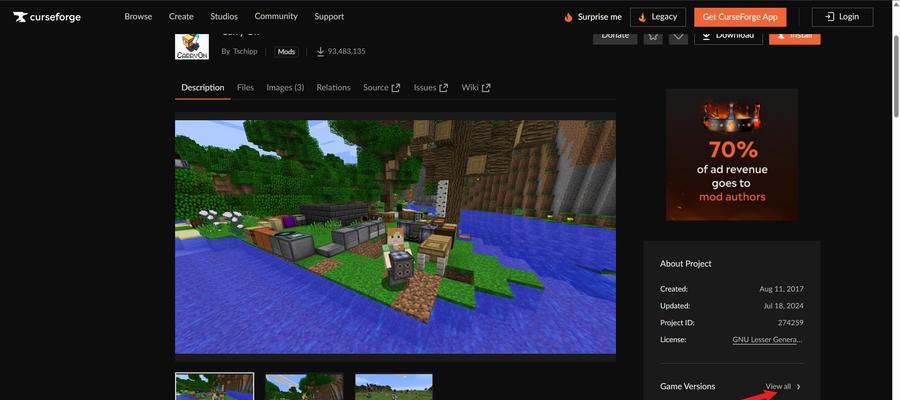Switch to the Images (3) tab
The image size is (900, 400).
[x=285, y=88]
